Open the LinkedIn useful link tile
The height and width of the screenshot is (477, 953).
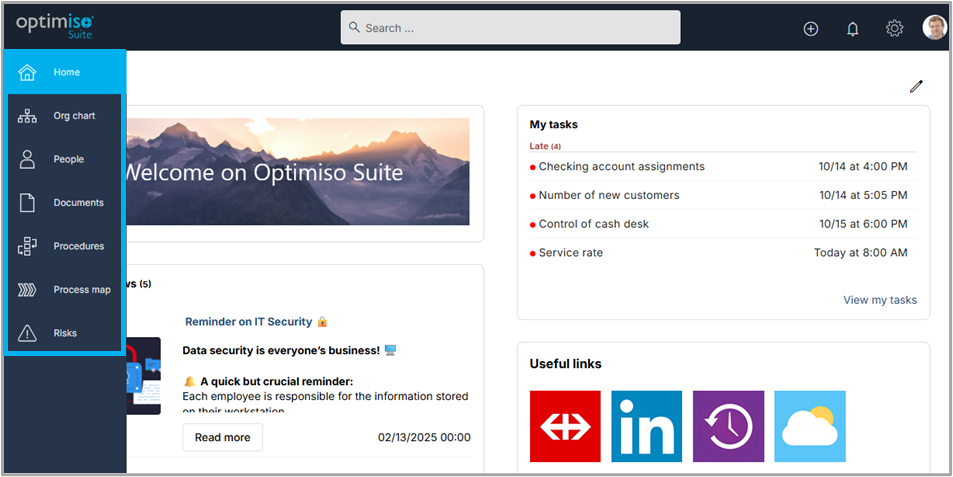coord(647,426)
